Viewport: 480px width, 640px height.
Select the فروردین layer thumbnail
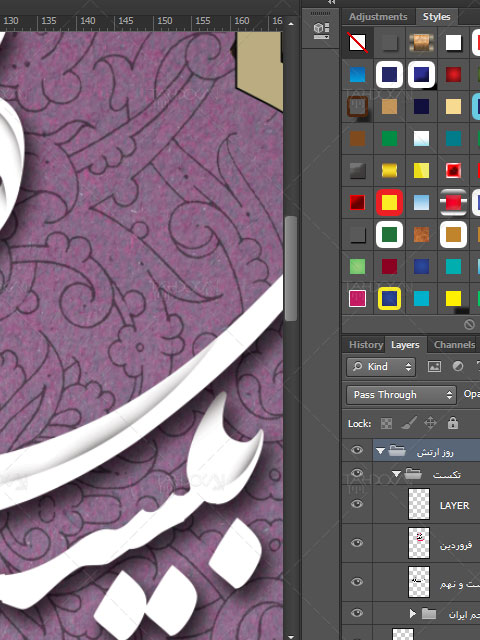coord(419,543)
